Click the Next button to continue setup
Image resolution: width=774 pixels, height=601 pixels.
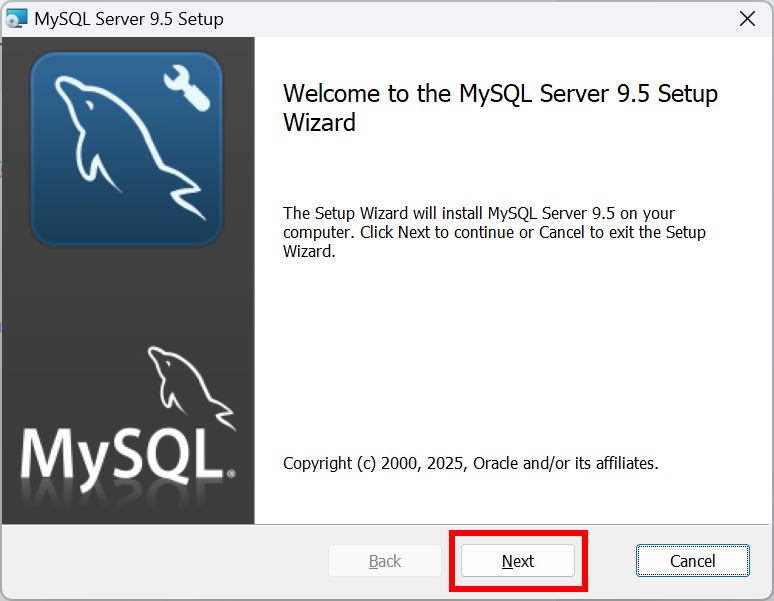(518, 561)
